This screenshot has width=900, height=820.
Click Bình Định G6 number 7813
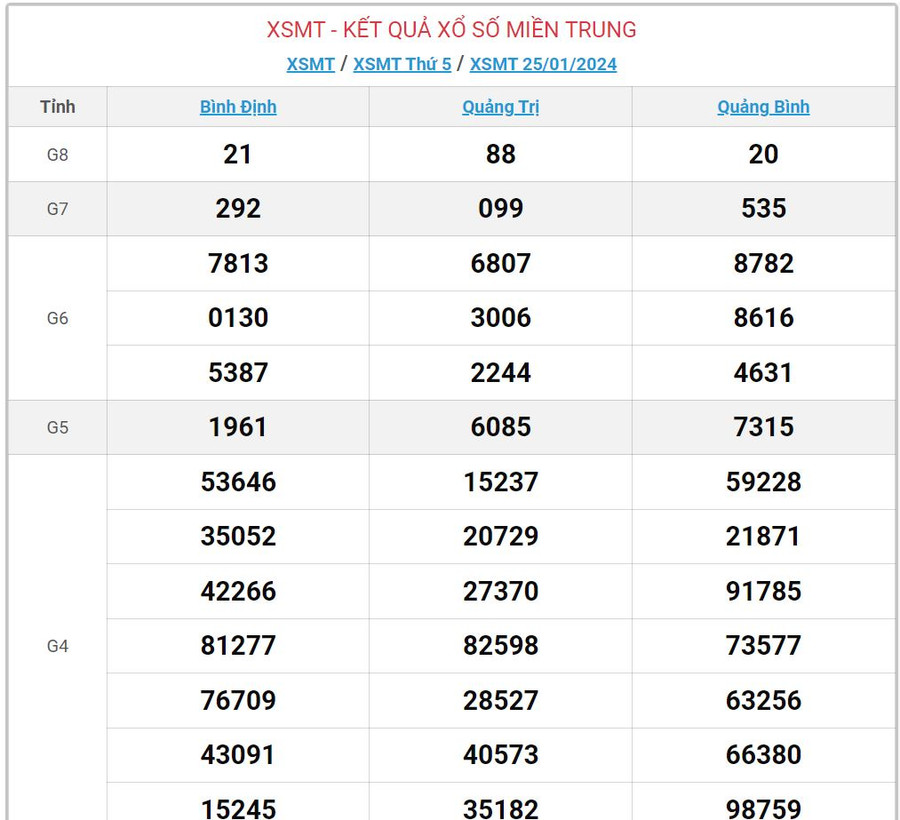[x=238, y=264]
